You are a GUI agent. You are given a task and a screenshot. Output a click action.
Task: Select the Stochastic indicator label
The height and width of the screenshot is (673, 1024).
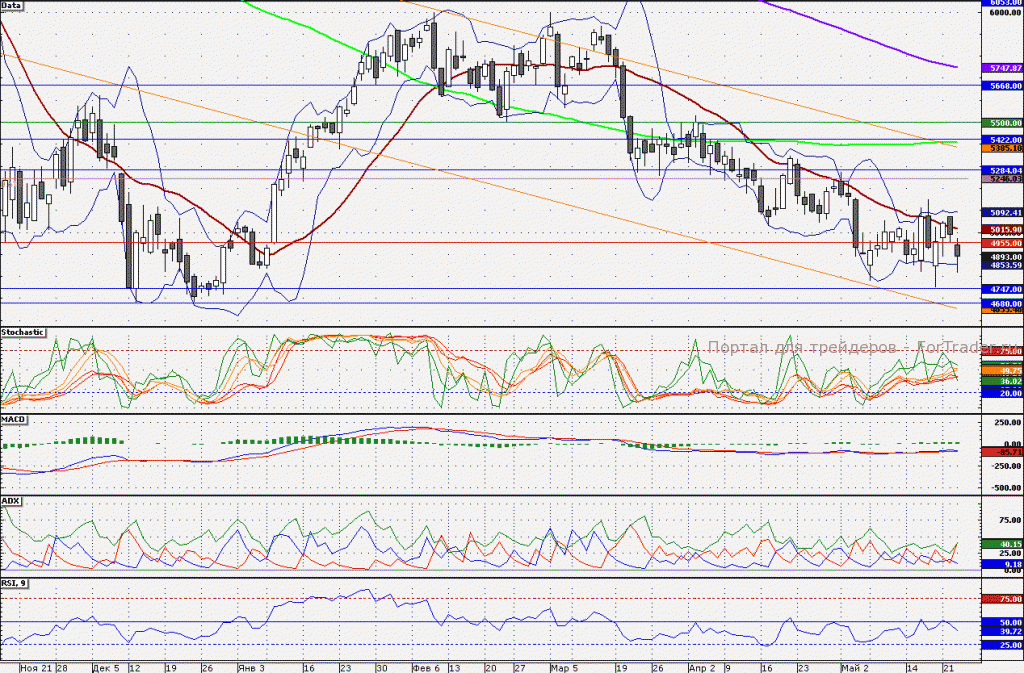coord(23,332)
